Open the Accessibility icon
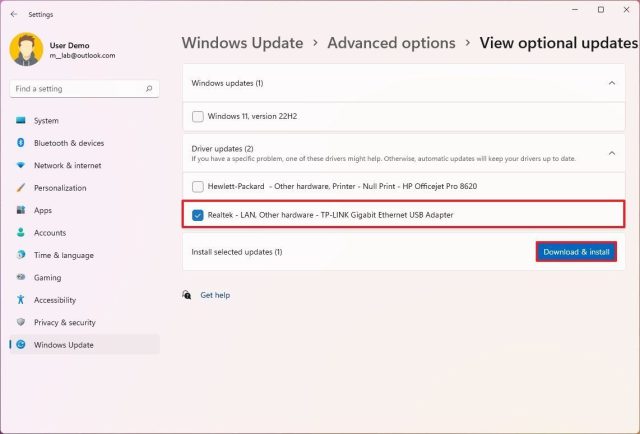 click(x=20, y=300)
